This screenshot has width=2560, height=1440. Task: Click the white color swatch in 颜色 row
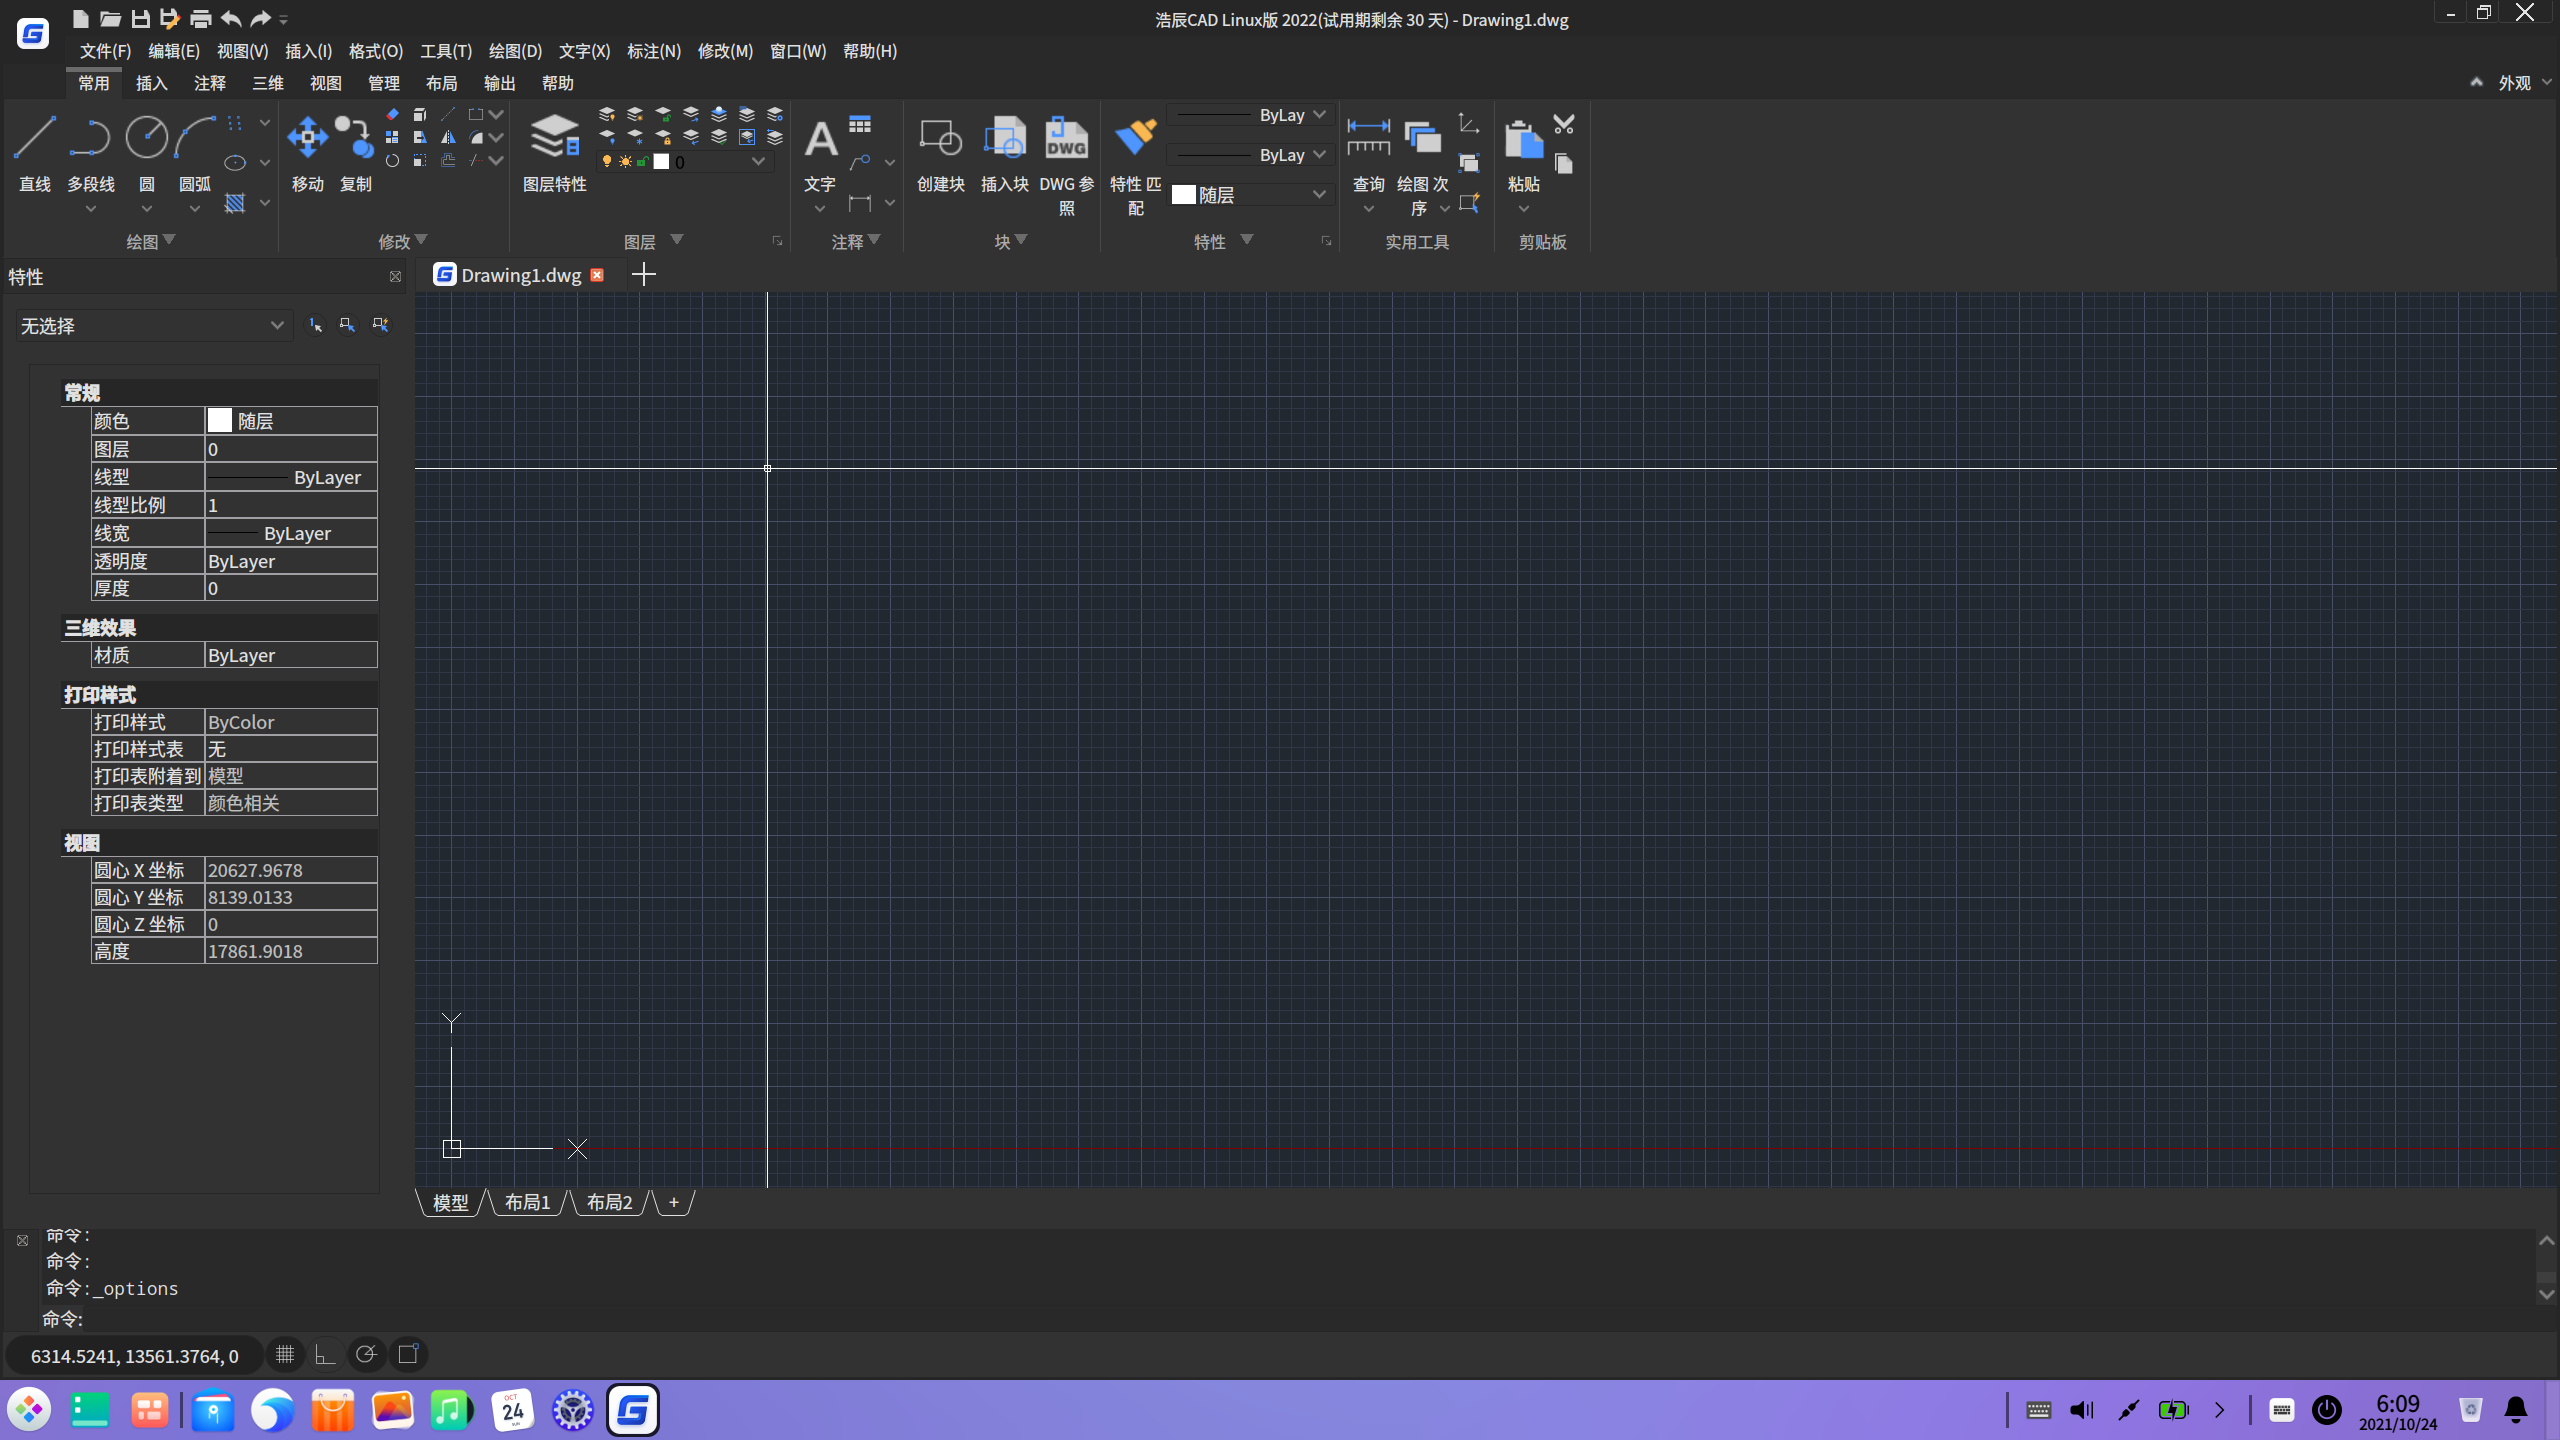pos(220,421)
